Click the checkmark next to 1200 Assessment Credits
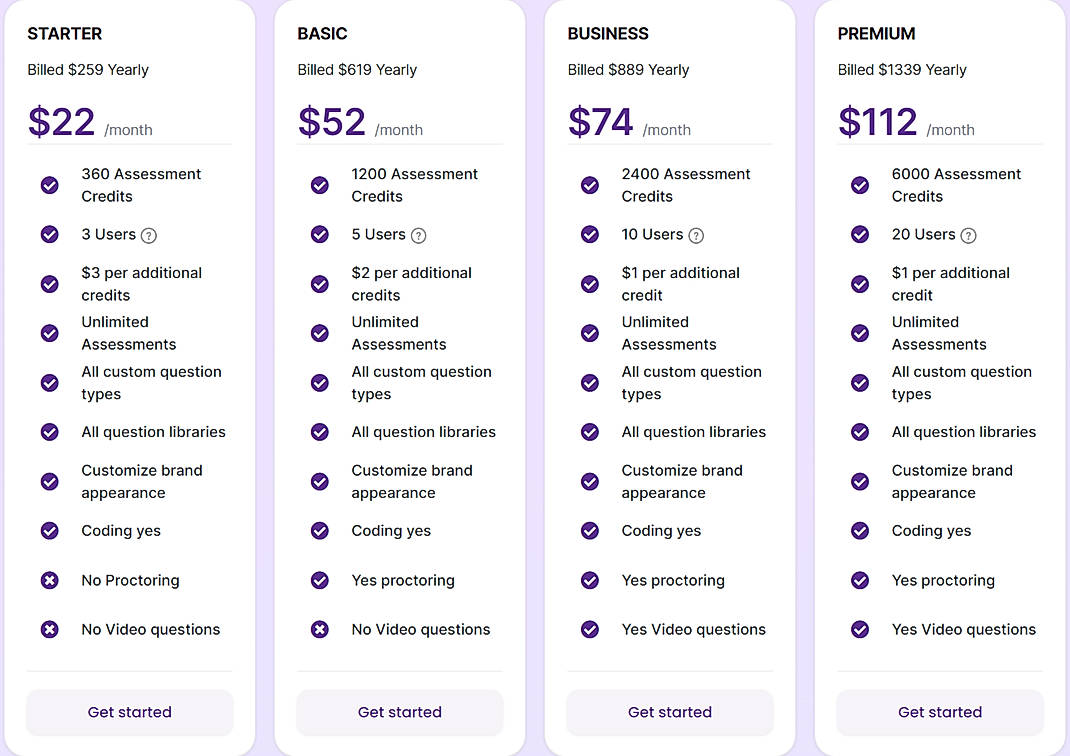 319,185
